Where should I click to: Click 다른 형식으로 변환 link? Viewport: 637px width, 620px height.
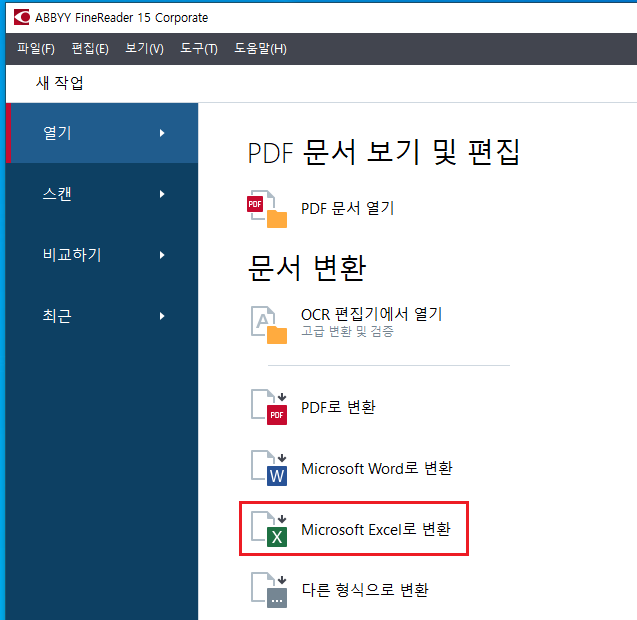pyautogui.click(x=365, y=590)
